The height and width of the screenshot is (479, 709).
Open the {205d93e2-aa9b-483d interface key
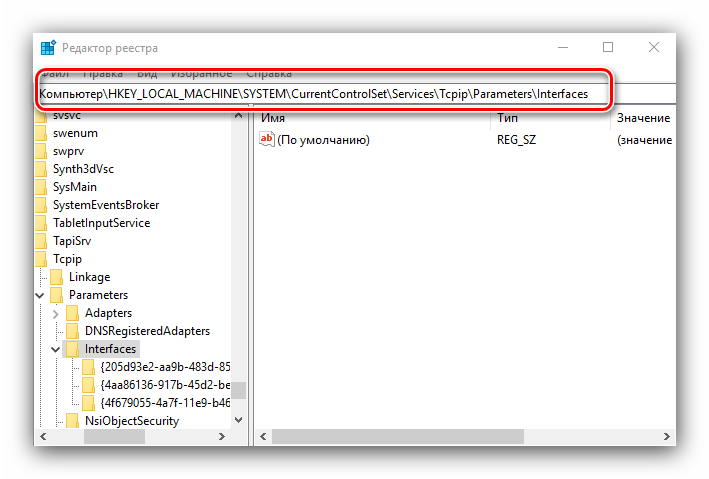pos(165,367)
